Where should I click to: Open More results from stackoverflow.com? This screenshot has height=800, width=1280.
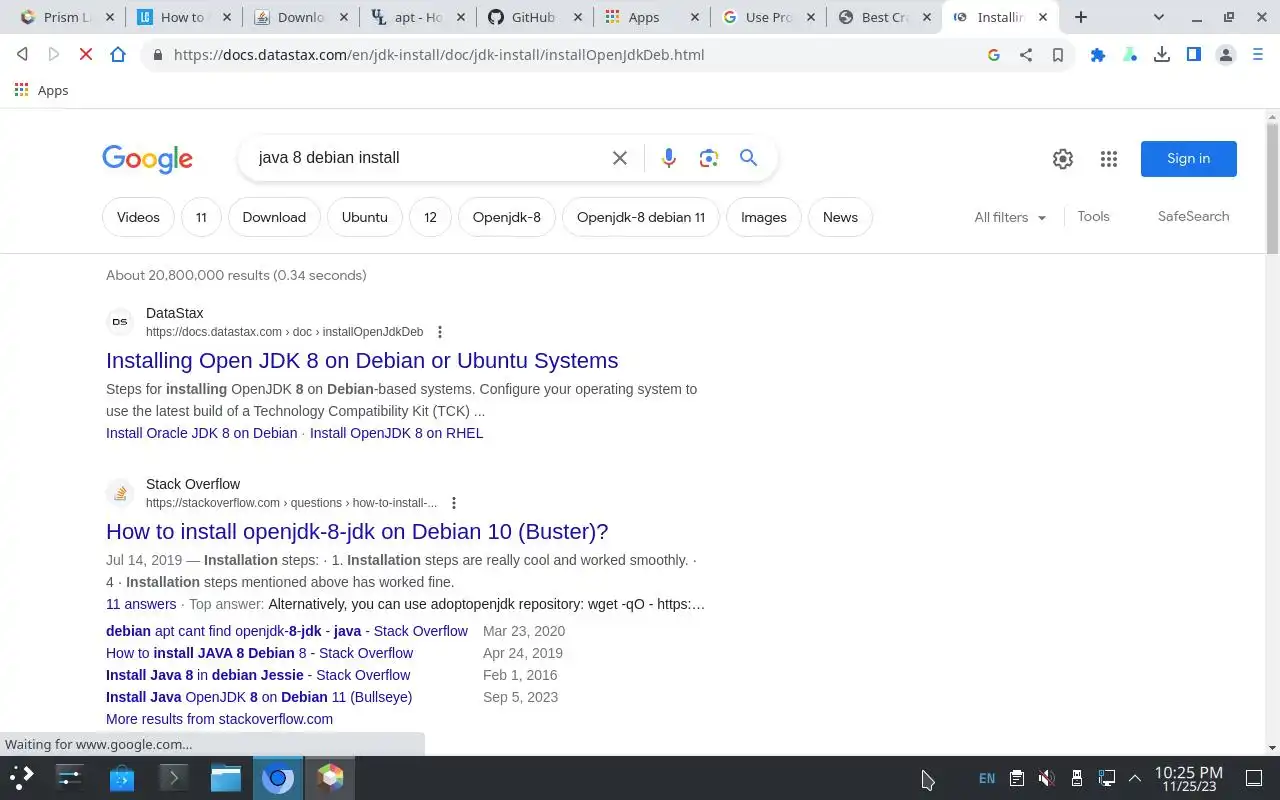pyautogui.click(x=219, y=719)
